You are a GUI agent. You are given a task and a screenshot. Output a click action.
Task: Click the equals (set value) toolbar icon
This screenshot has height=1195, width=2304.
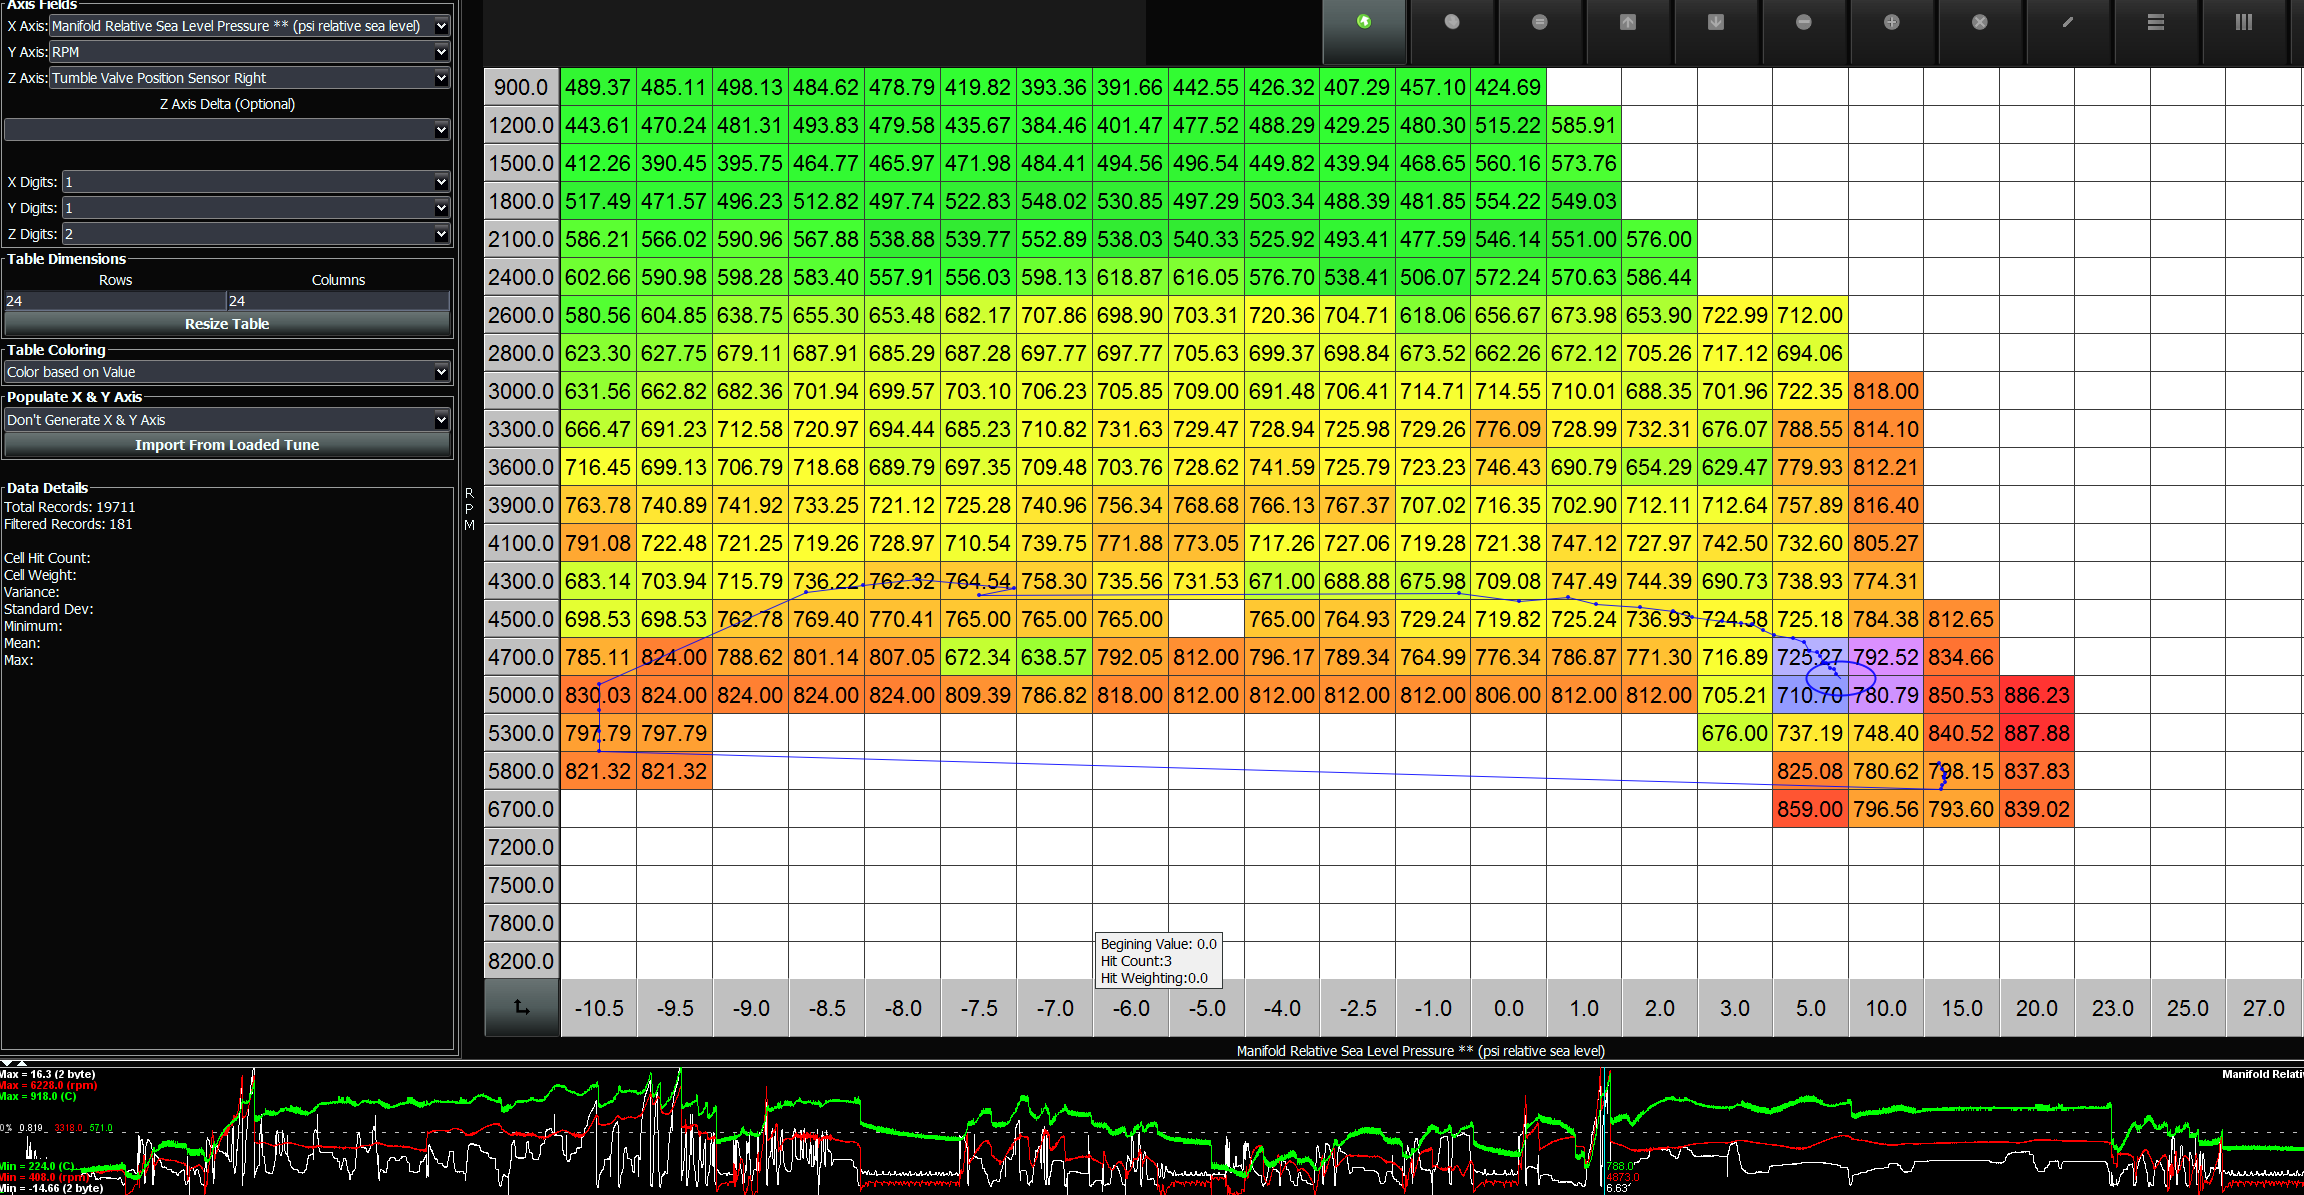coord(1540,22)
